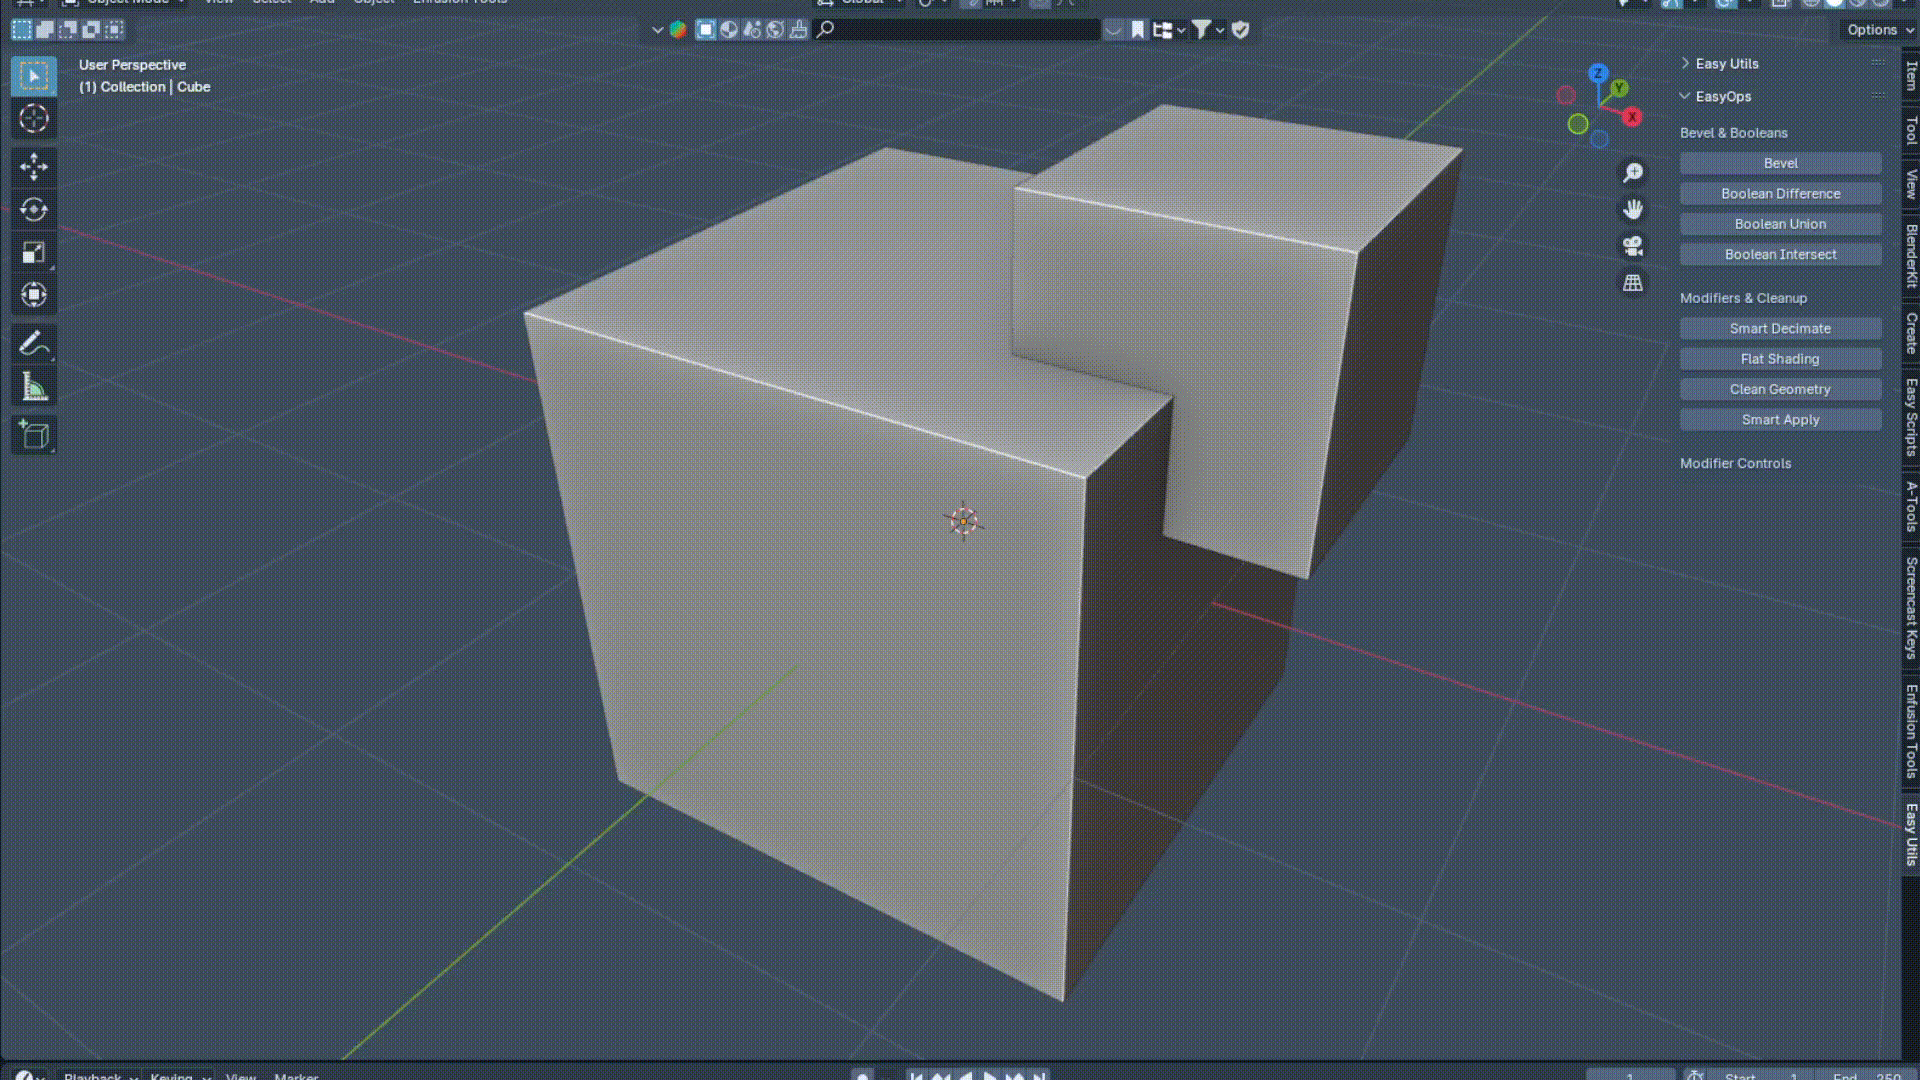Open the Easy Scripts sidebar tab
The image size is (1920, 1080).
[x=1911, y=417]
